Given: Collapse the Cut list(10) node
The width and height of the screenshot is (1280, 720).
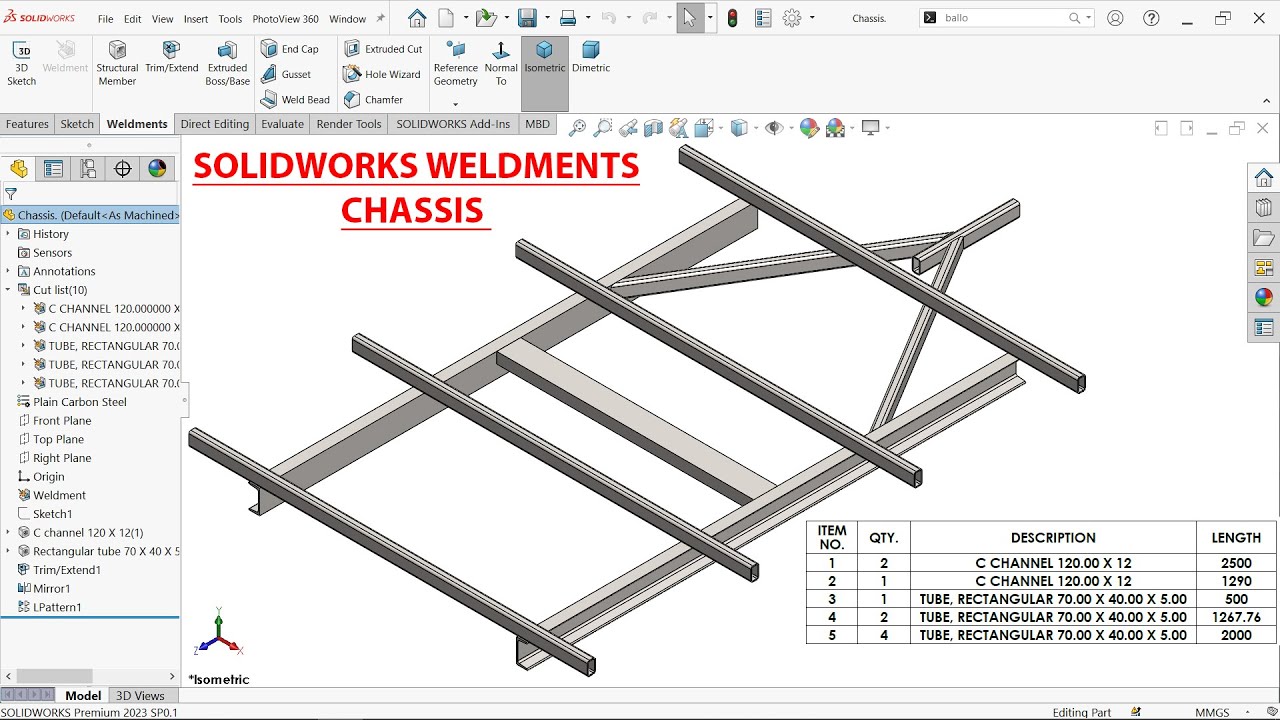Looking at the screenshot, I should [x=8, y=290].
